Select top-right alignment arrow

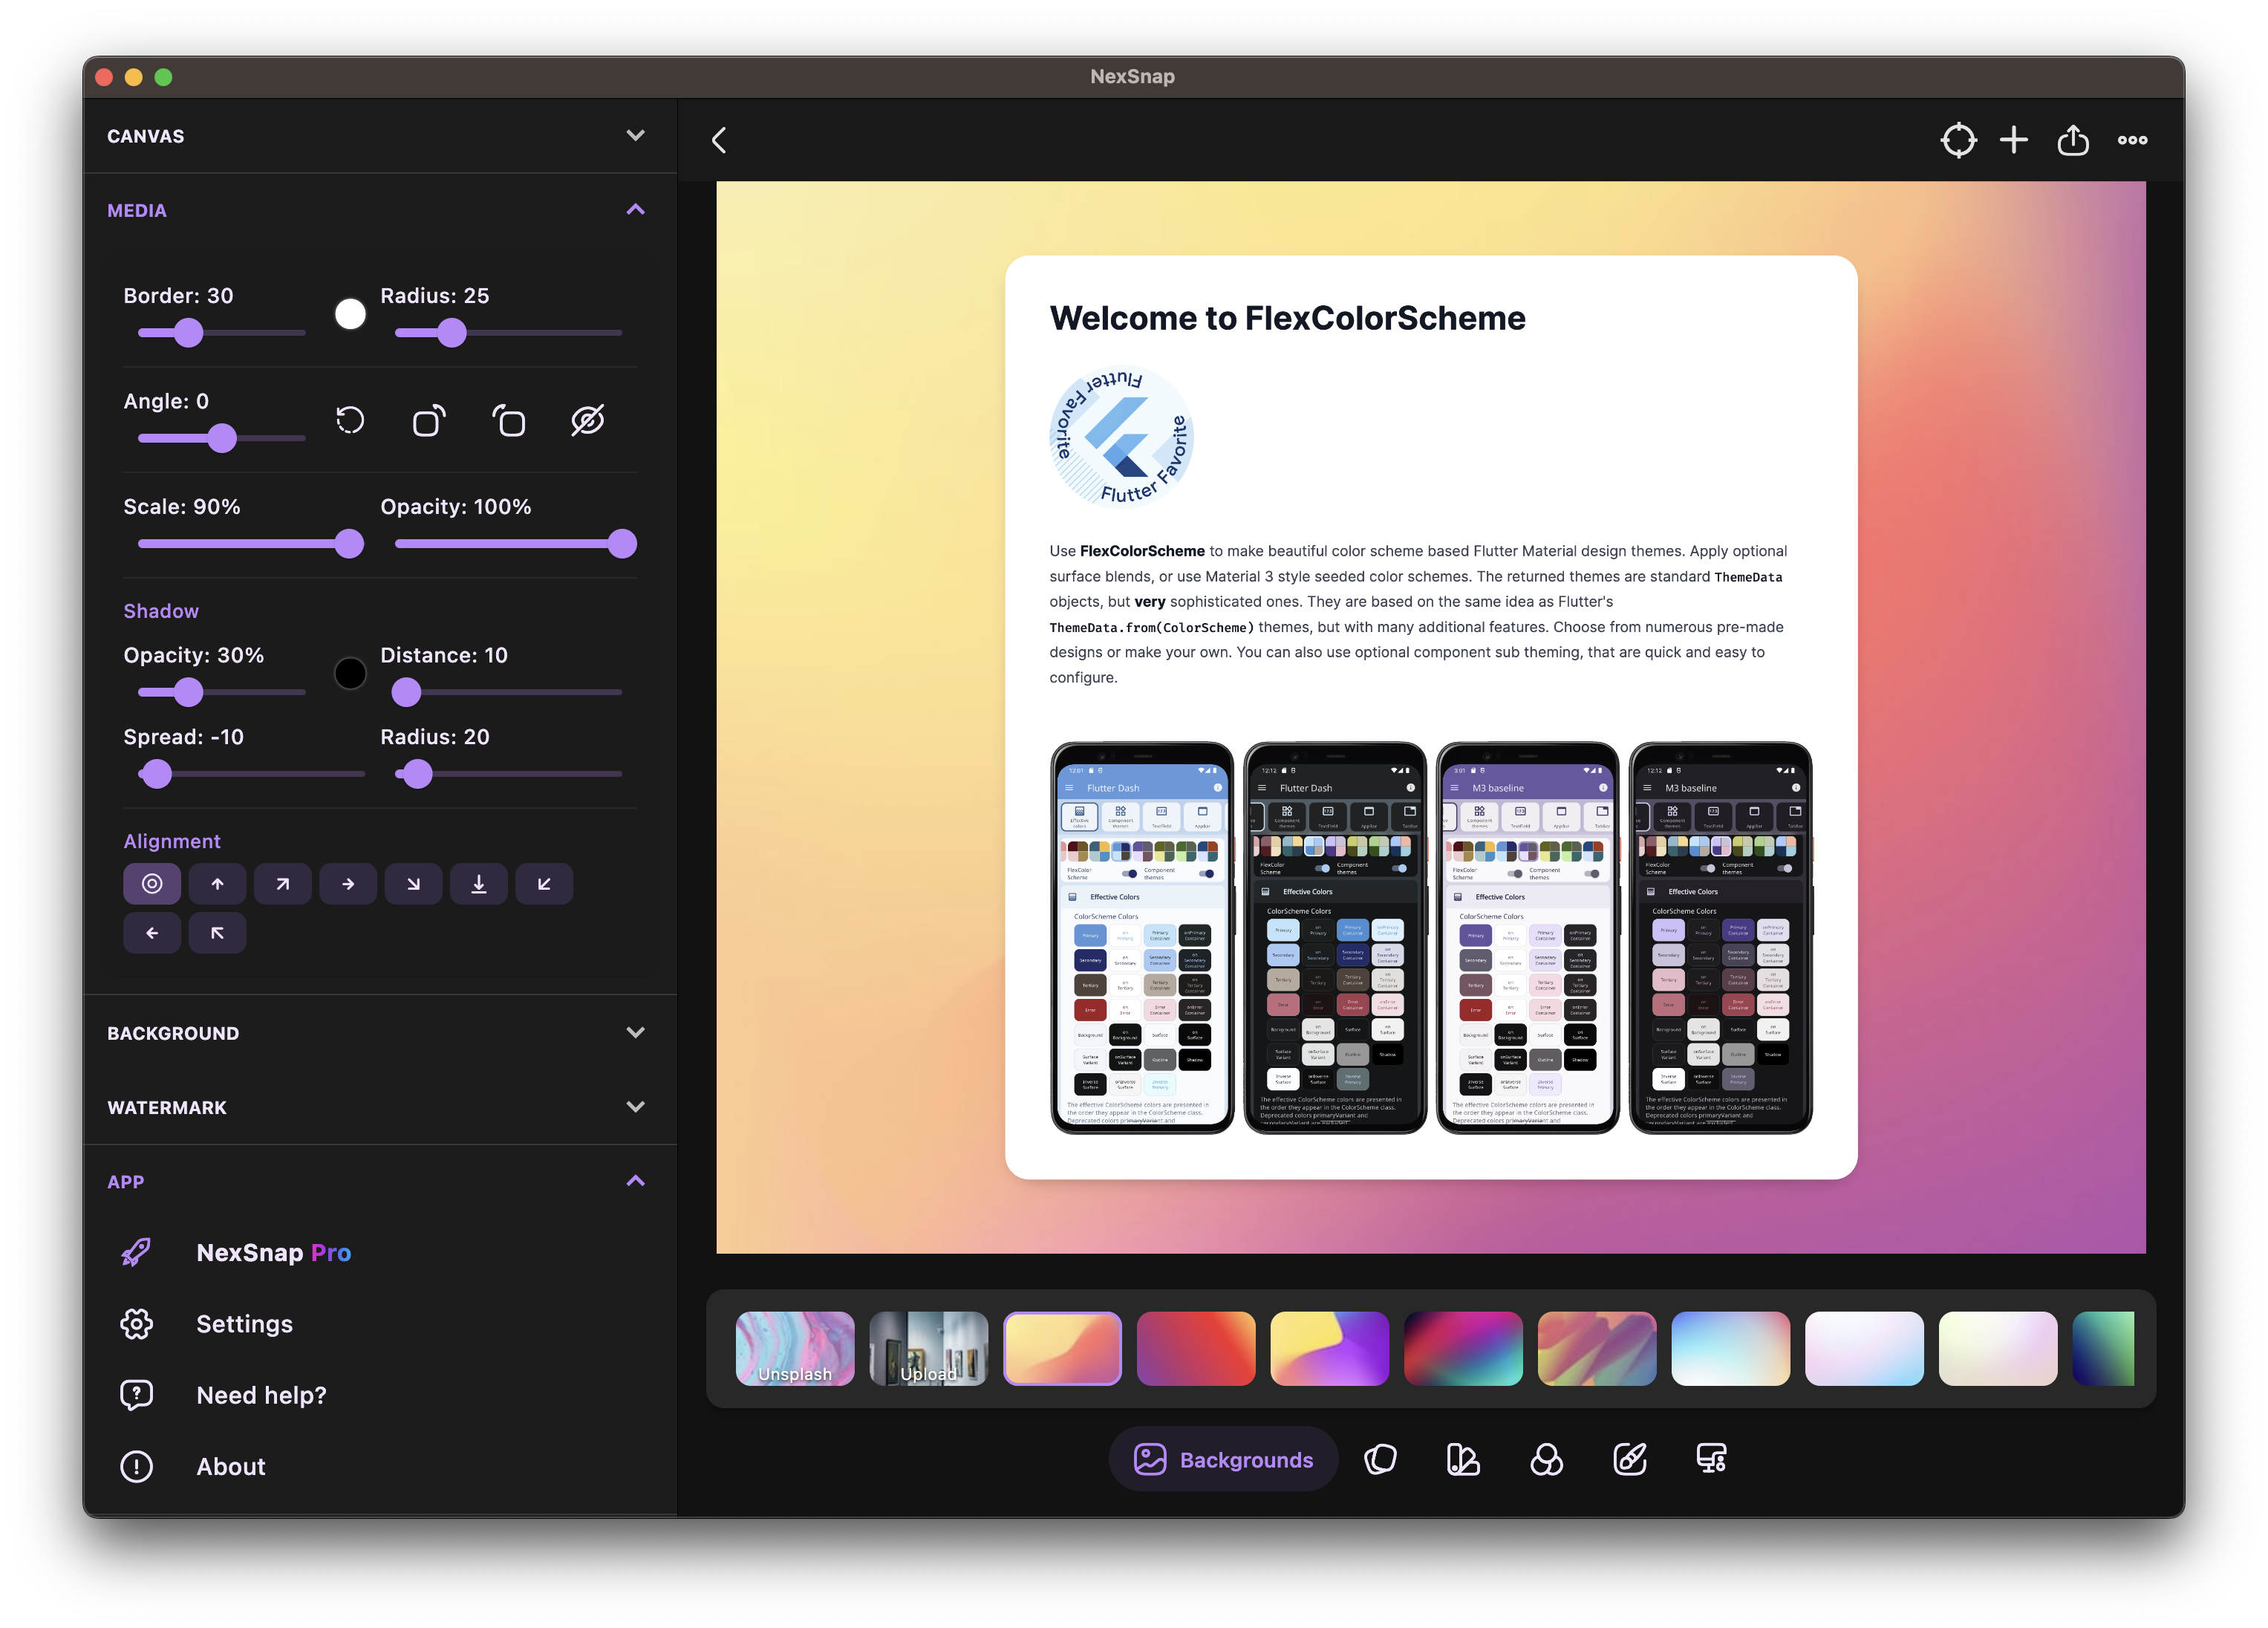[283, 884]
